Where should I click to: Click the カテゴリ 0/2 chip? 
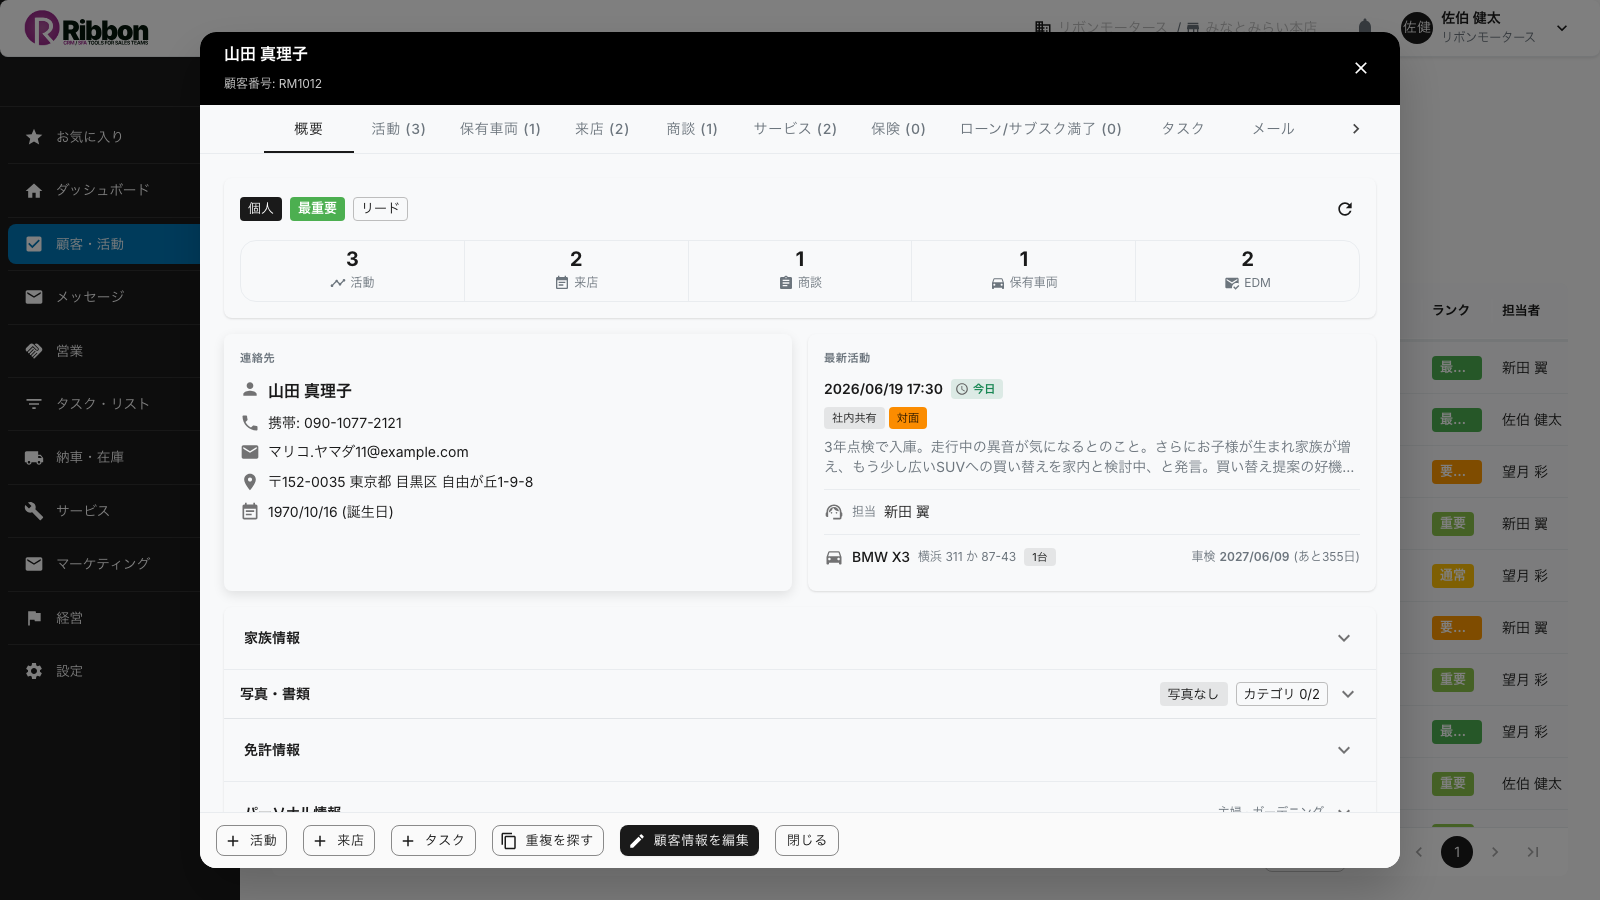(x=1282, y=694)
